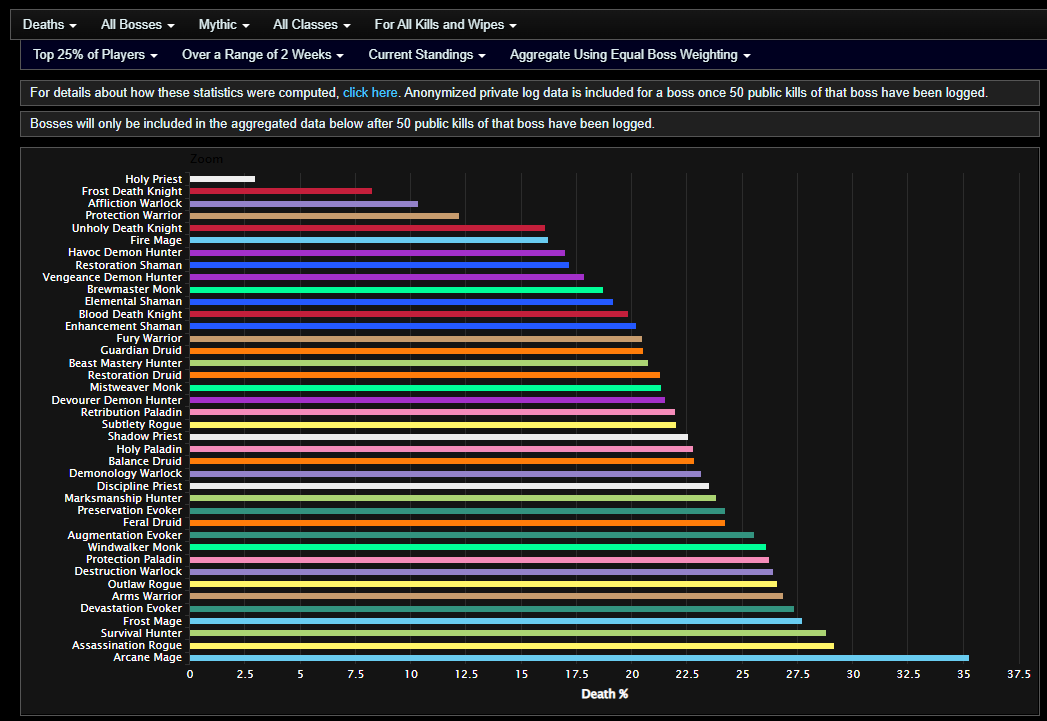Viewport: 1047px width, 721px height.
Task: Click the Mistweaver Monk label
Action: pyautogui.click(x=136, y=387)
